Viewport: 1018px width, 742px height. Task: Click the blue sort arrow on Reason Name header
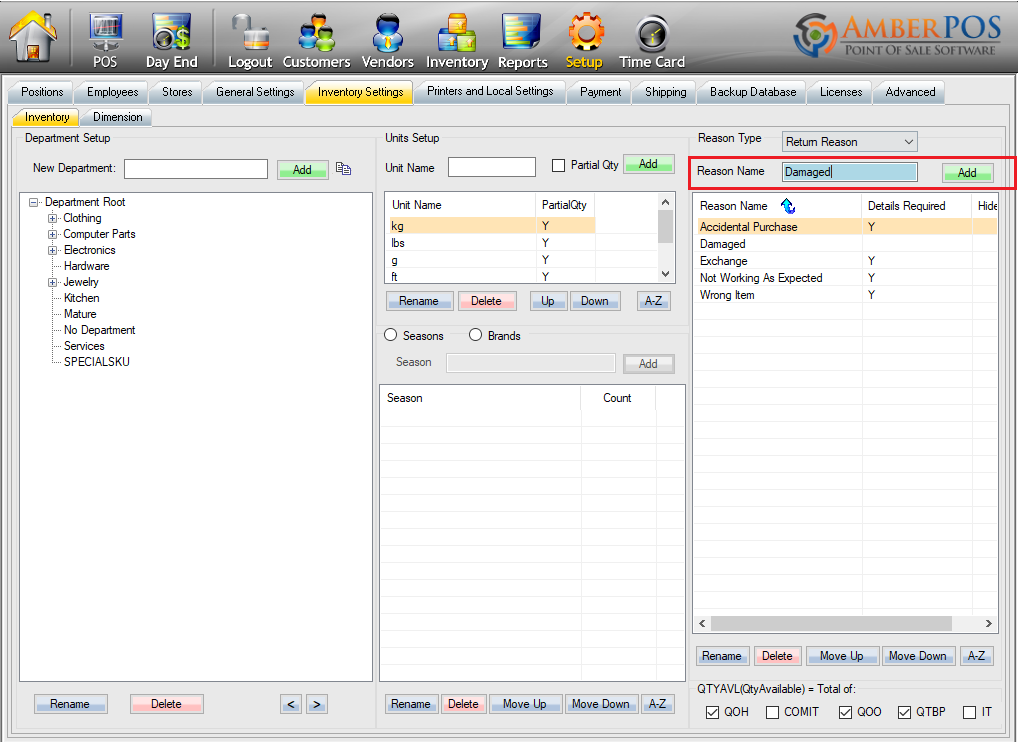(788, 206)
